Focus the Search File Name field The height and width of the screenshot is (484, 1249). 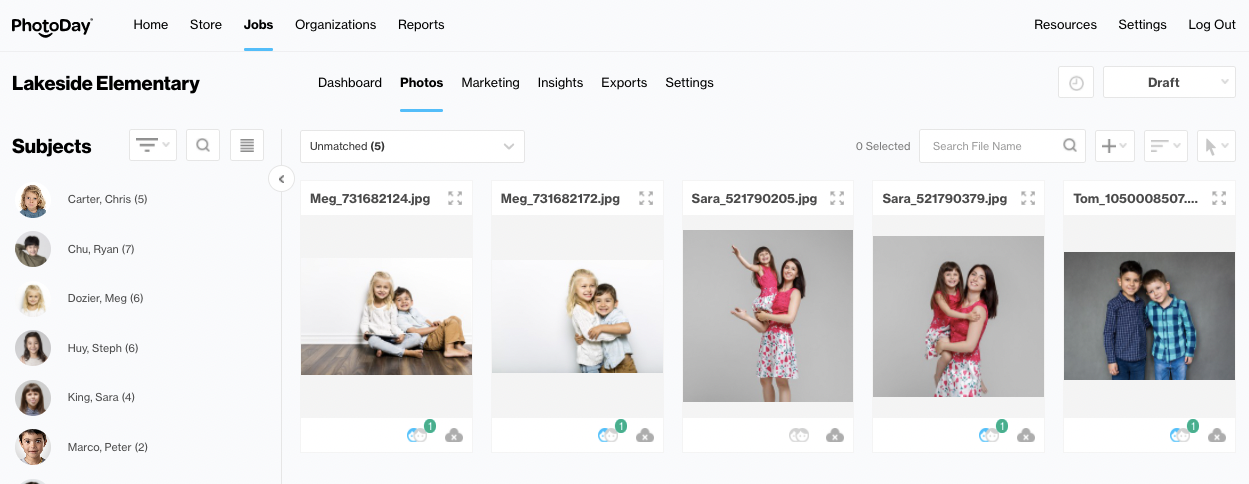tap(1003, 146)
